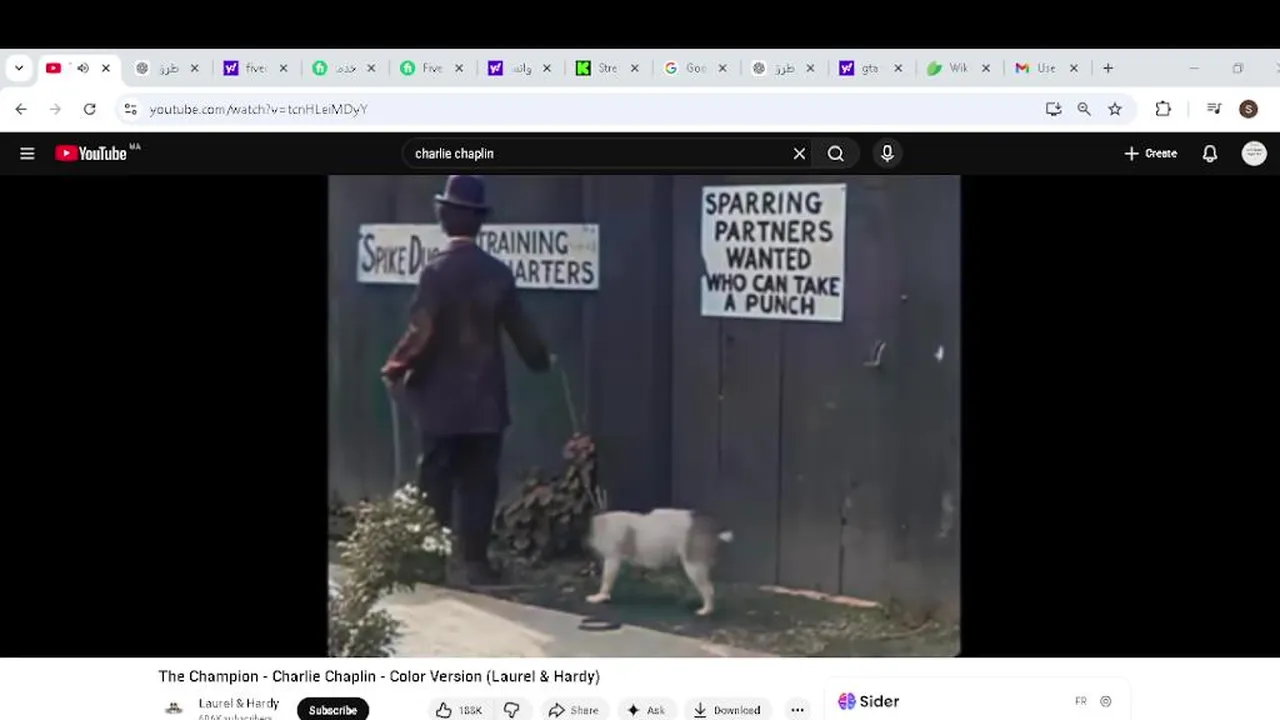Open the tab search dropdown arrow
The width and height of the screenshot is (1280, 720).
coord(19,68)
